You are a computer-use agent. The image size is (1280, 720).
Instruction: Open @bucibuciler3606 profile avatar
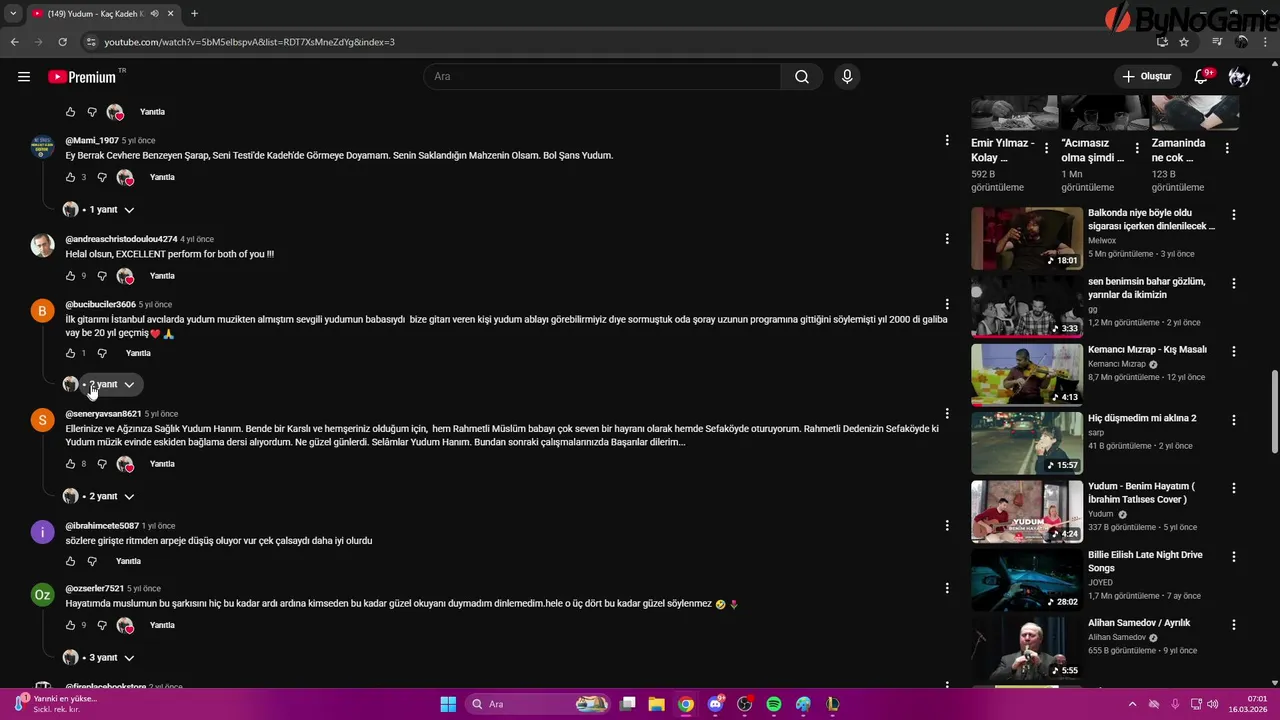tap(42, 311)
